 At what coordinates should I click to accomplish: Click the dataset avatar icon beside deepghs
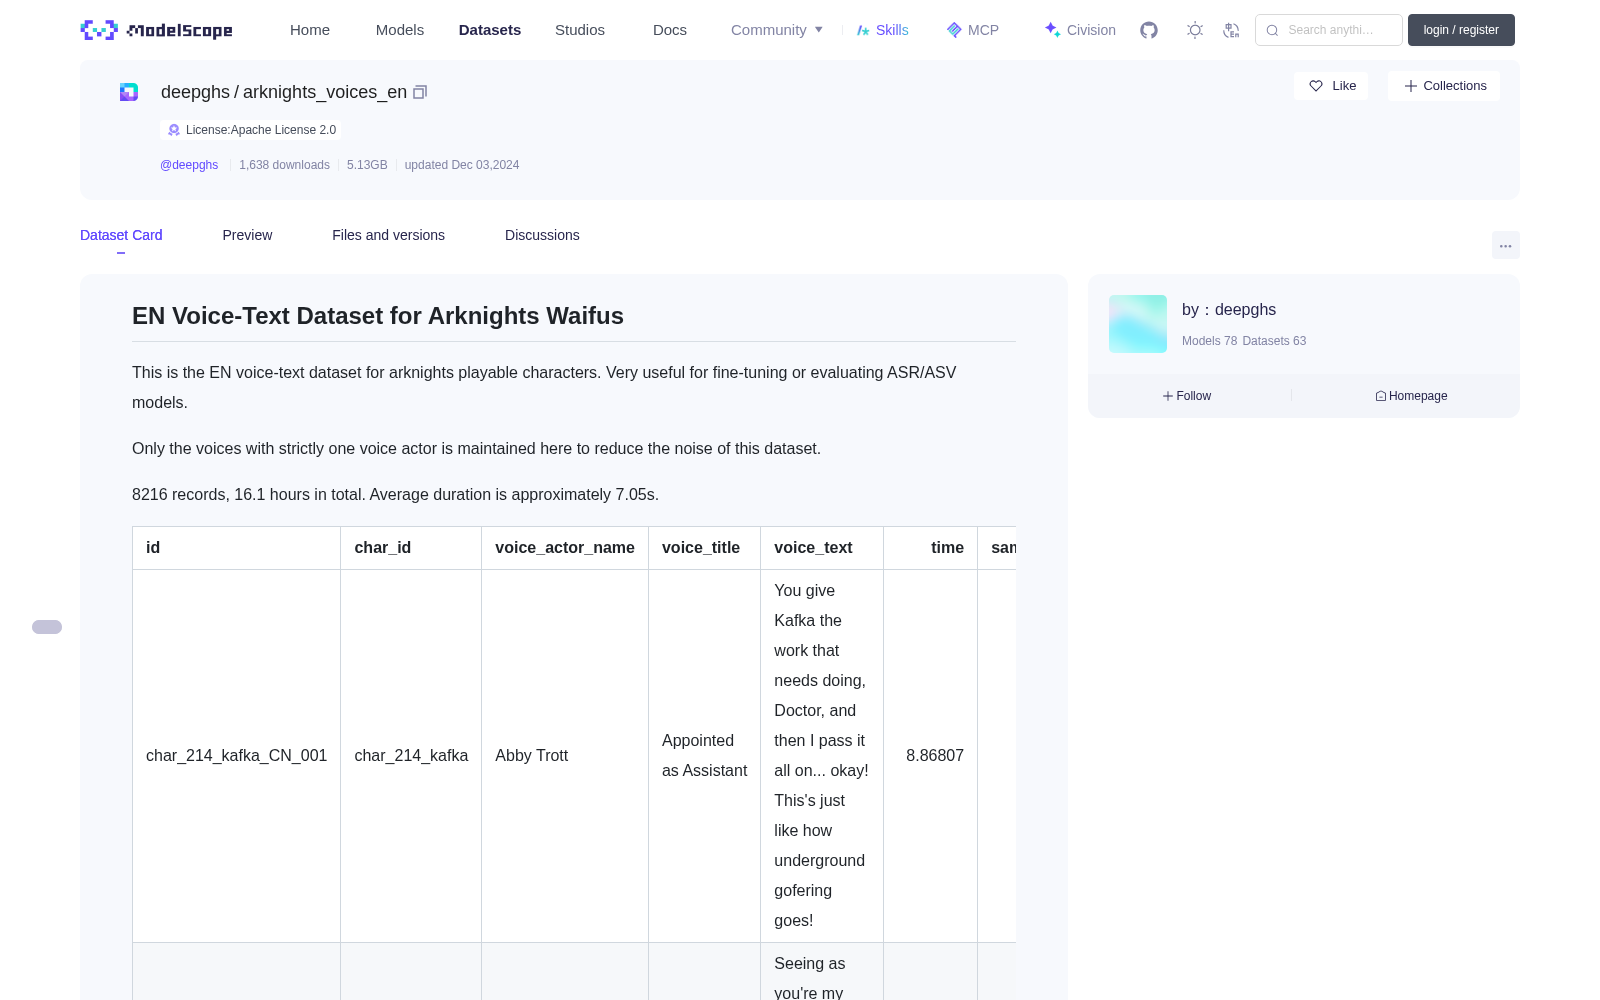click(129, 92)
